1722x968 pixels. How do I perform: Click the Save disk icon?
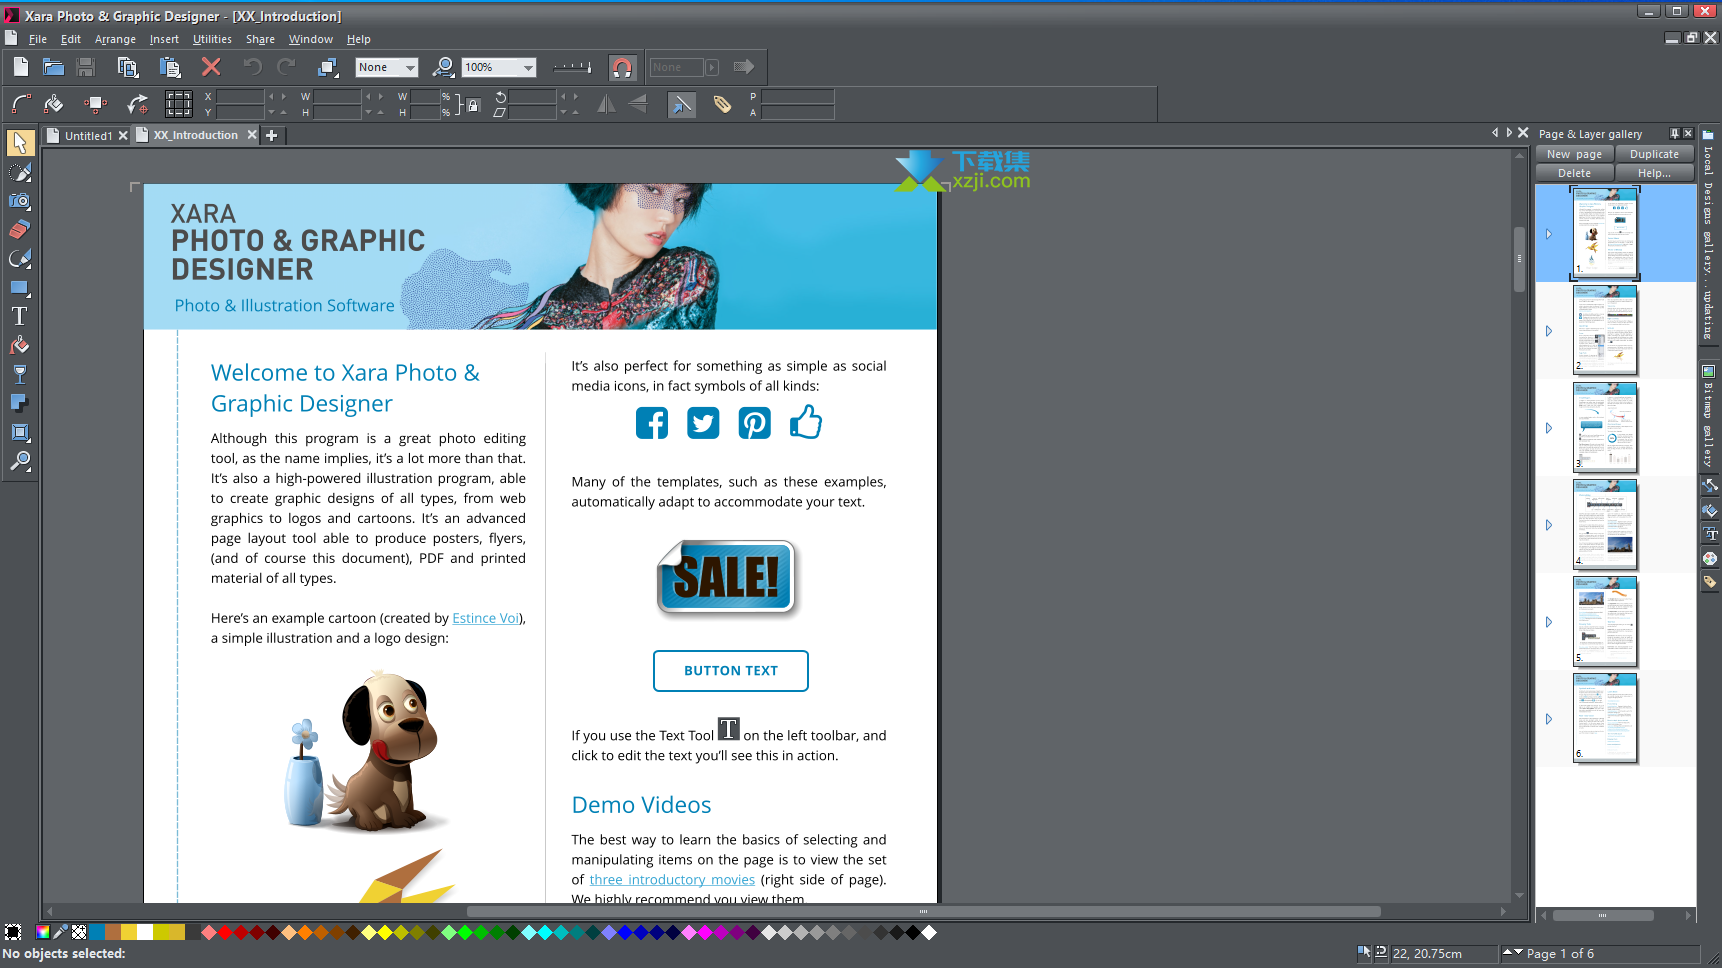pos(86,67)
